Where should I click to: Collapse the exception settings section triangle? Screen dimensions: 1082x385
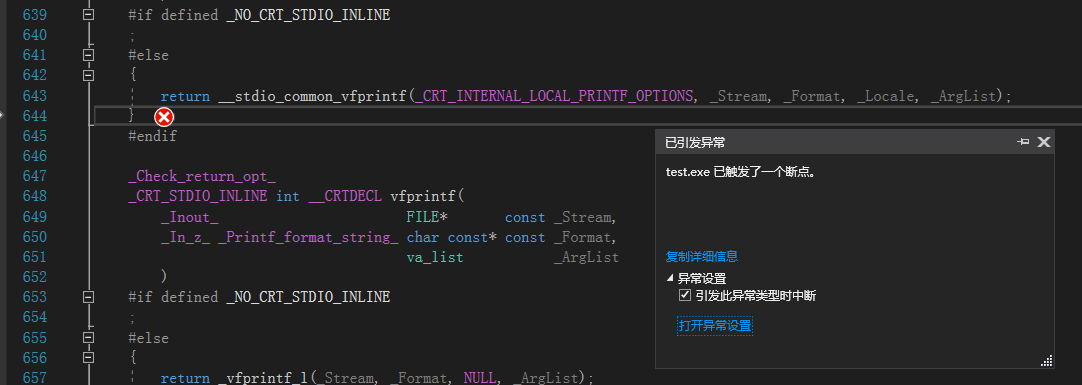pyautogui.click(x=670, y=278)
